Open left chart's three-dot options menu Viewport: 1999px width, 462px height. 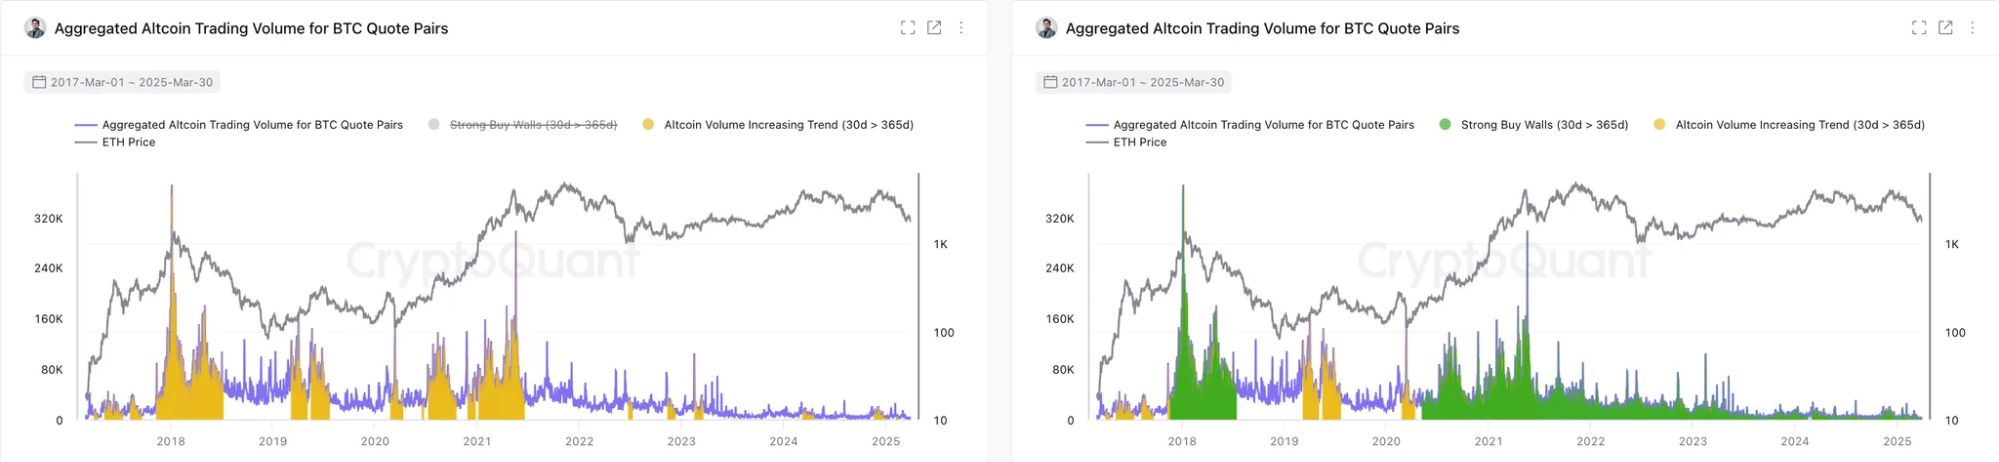coord(961,28)
